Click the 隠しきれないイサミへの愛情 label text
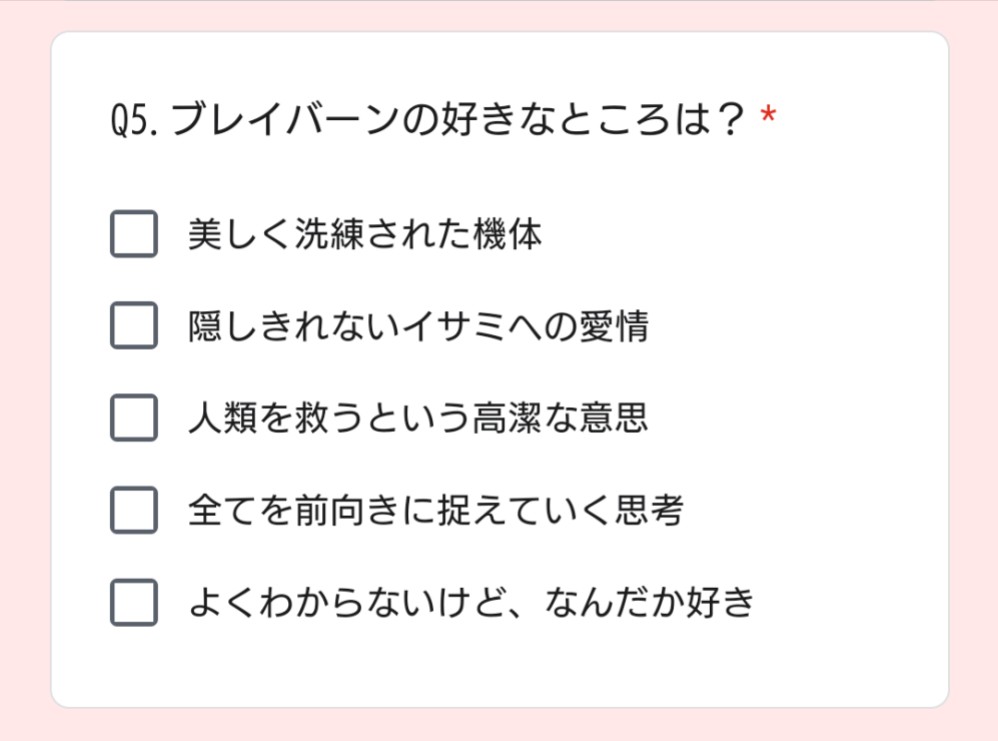This screenshot has height=741, width=998. 418,326
